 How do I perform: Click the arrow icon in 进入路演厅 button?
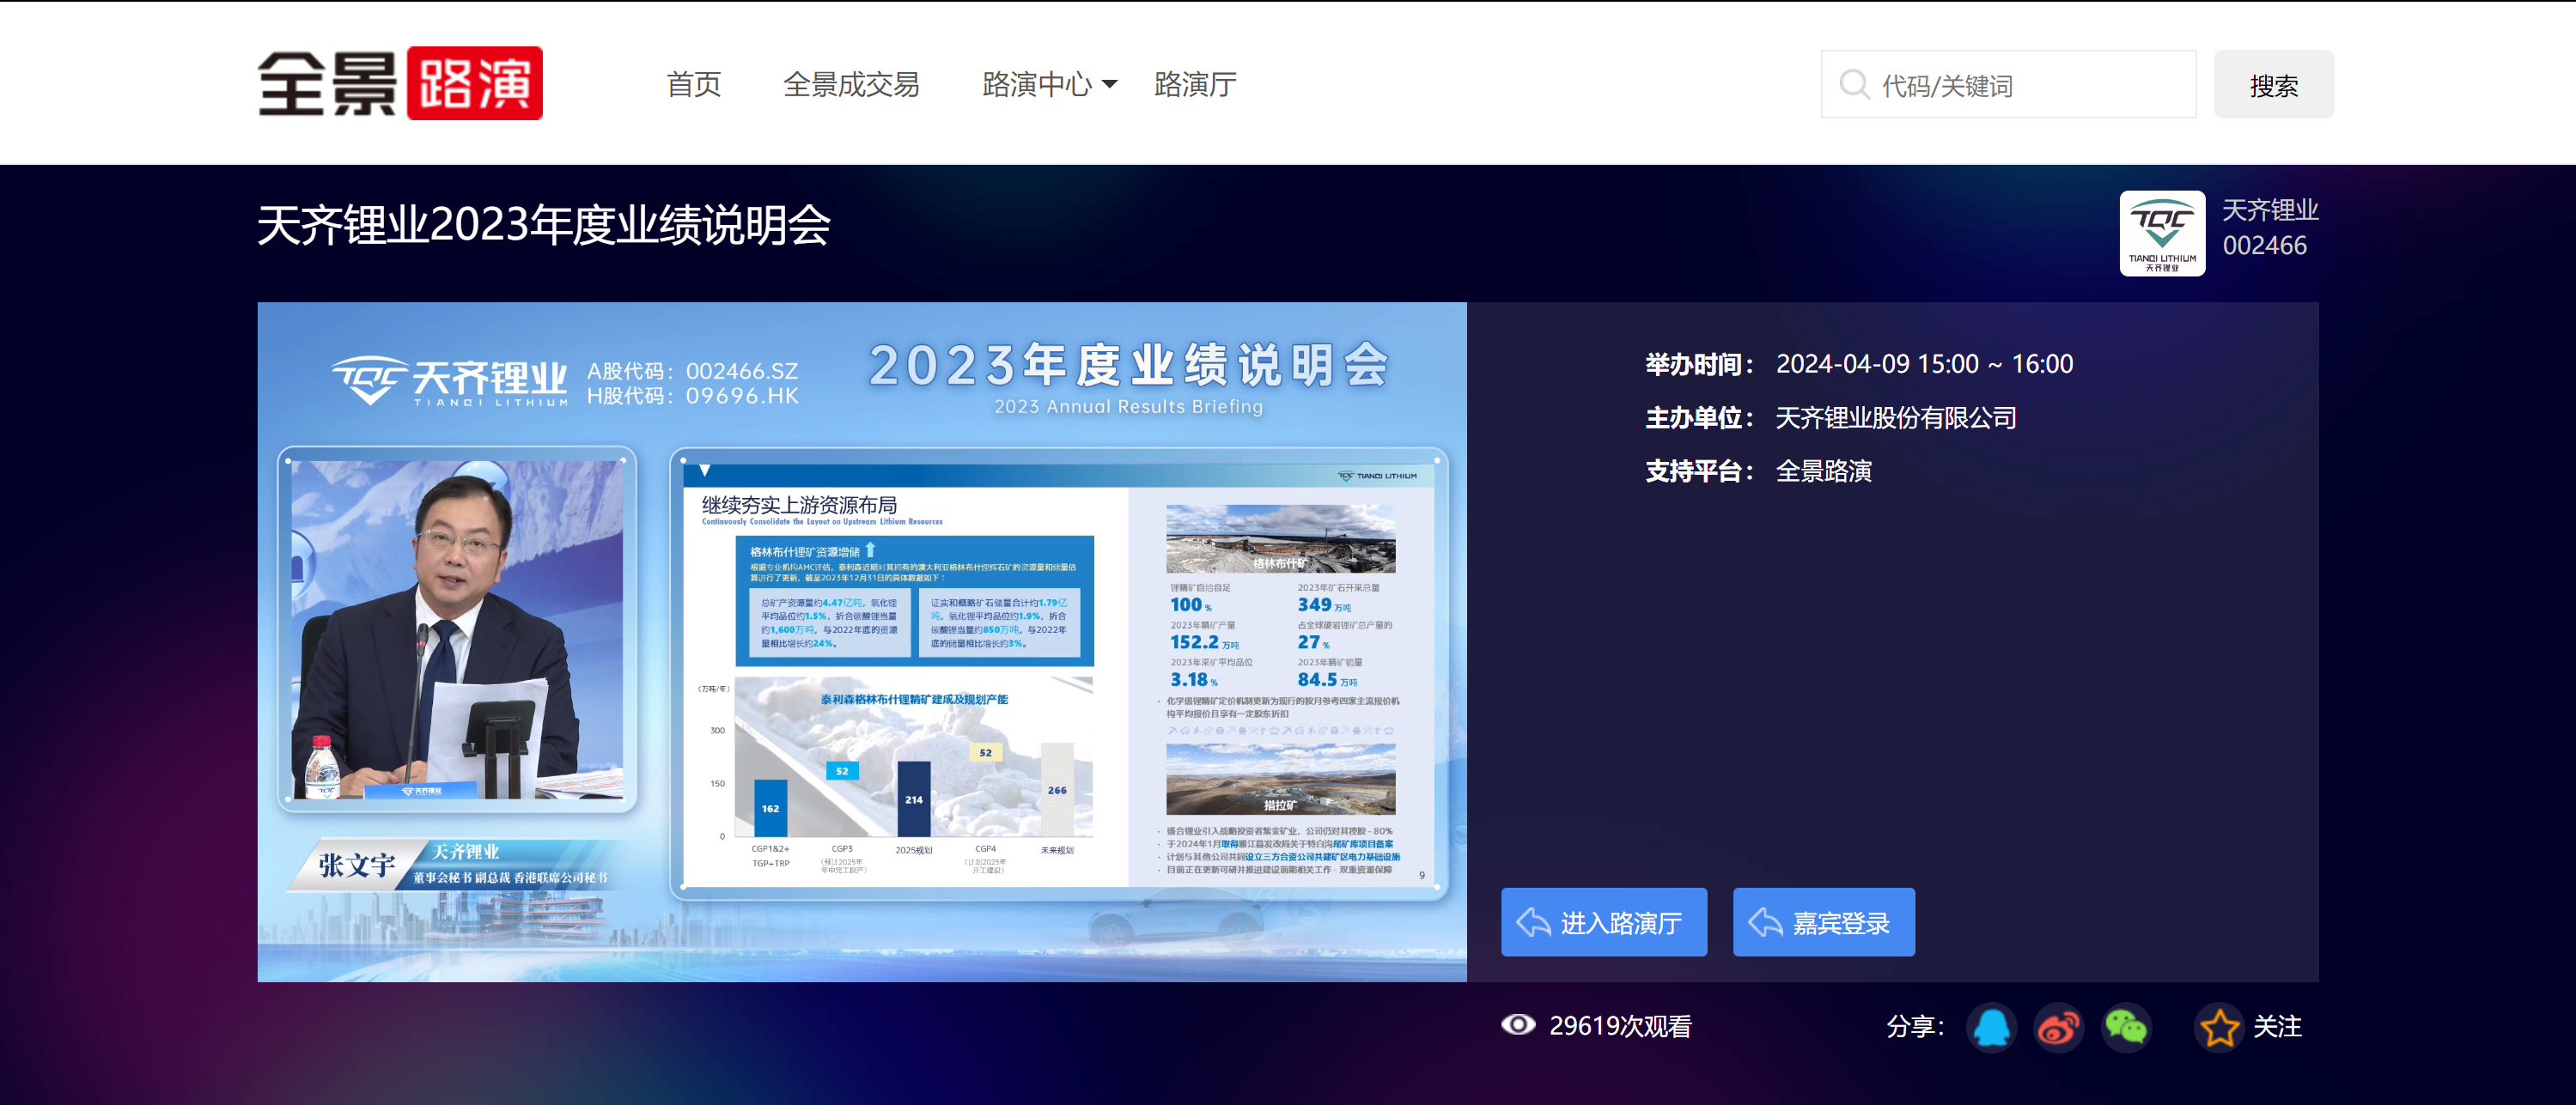coord(1533,922)
